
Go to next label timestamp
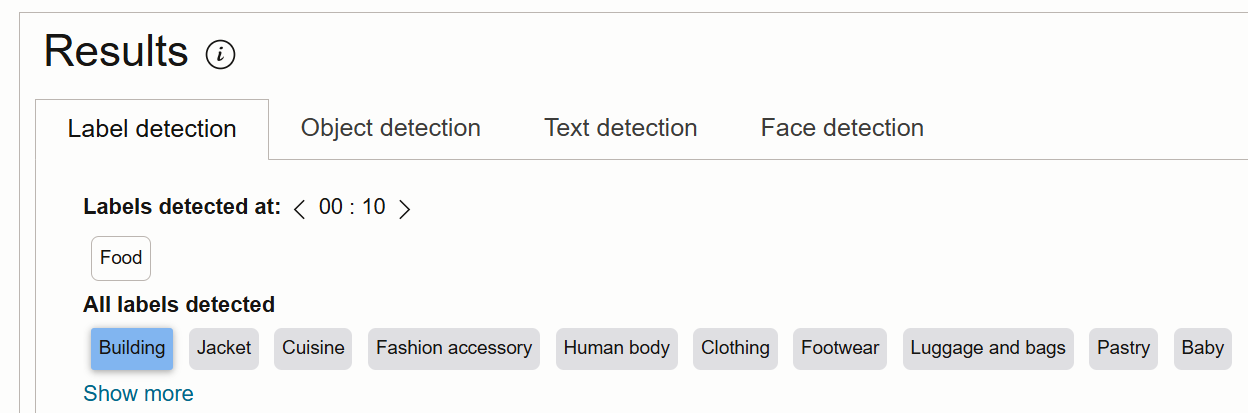(404, 209)
